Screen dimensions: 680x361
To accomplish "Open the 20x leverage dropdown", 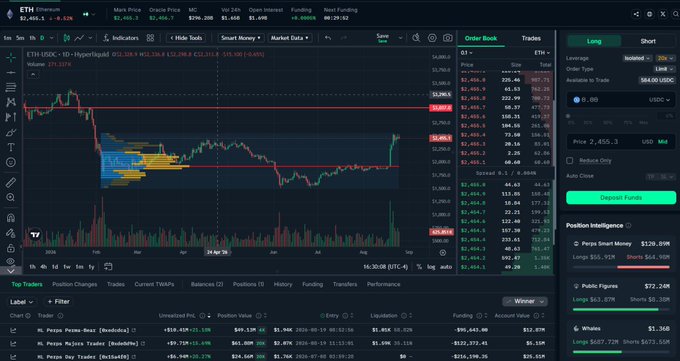I will (x=665, y=58).
